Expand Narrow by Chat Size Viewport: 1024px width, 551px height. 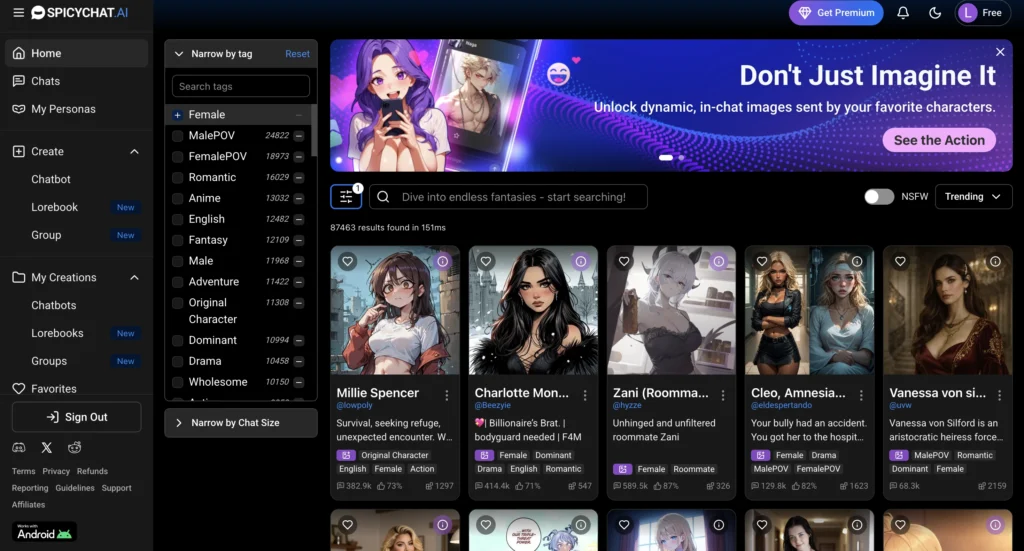(x=241, y=423)
